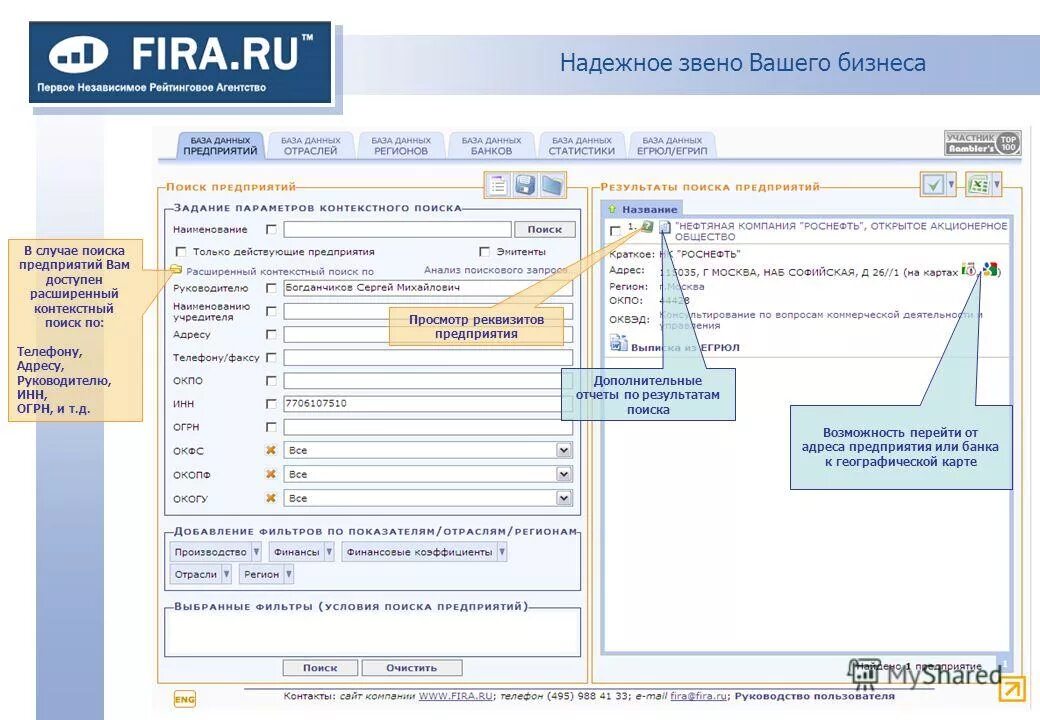Click the Руководителю field with Богданчиков
Screen dimensions: 1040x720
[428, 288]
